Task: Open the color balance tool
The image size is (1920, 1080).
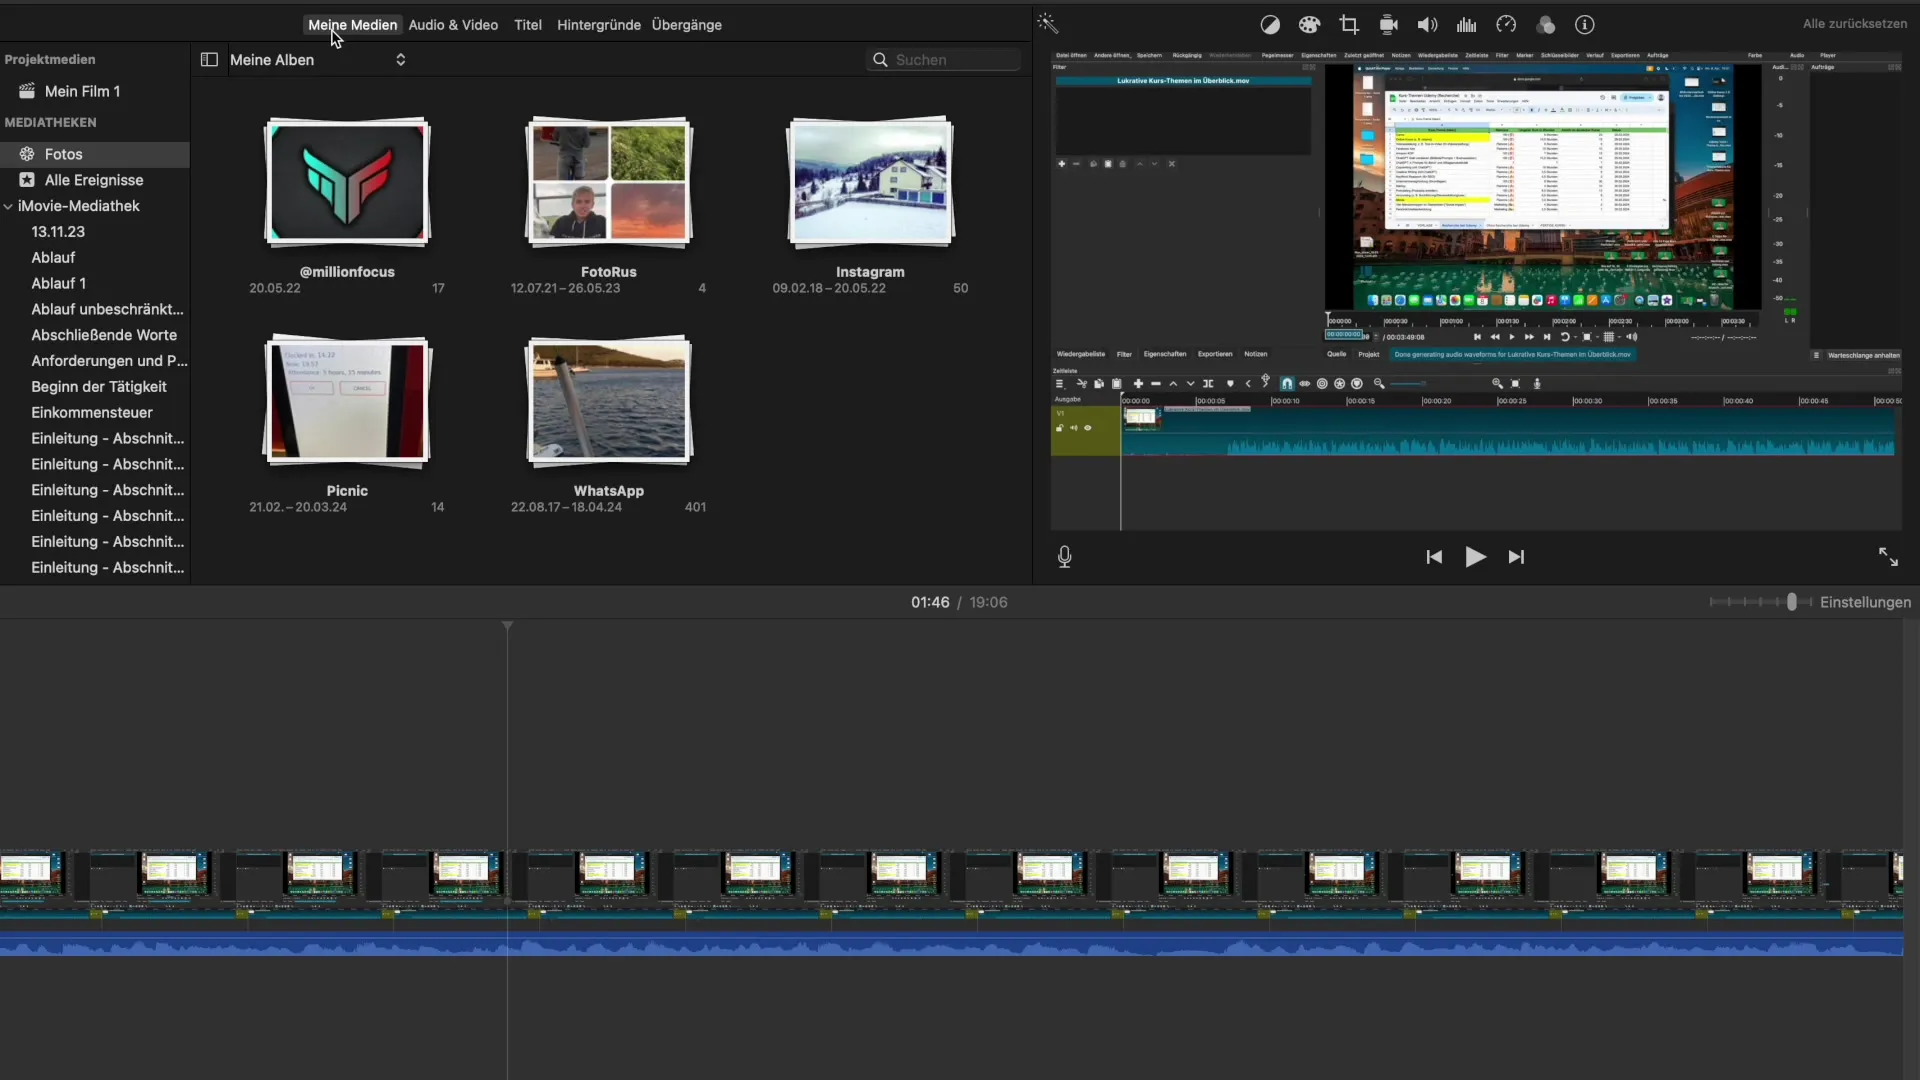Action: [x=1270, y=25]
